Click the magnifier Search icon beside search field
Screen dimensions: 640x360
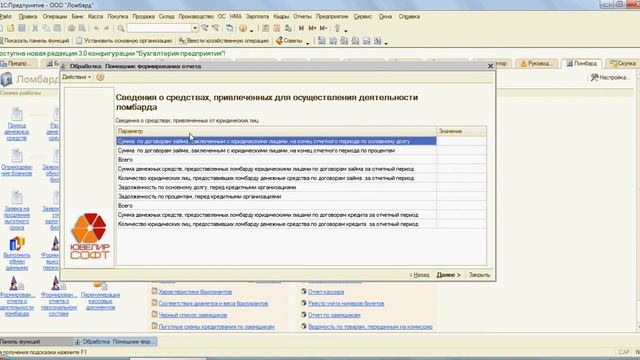(x=121, y=28)
